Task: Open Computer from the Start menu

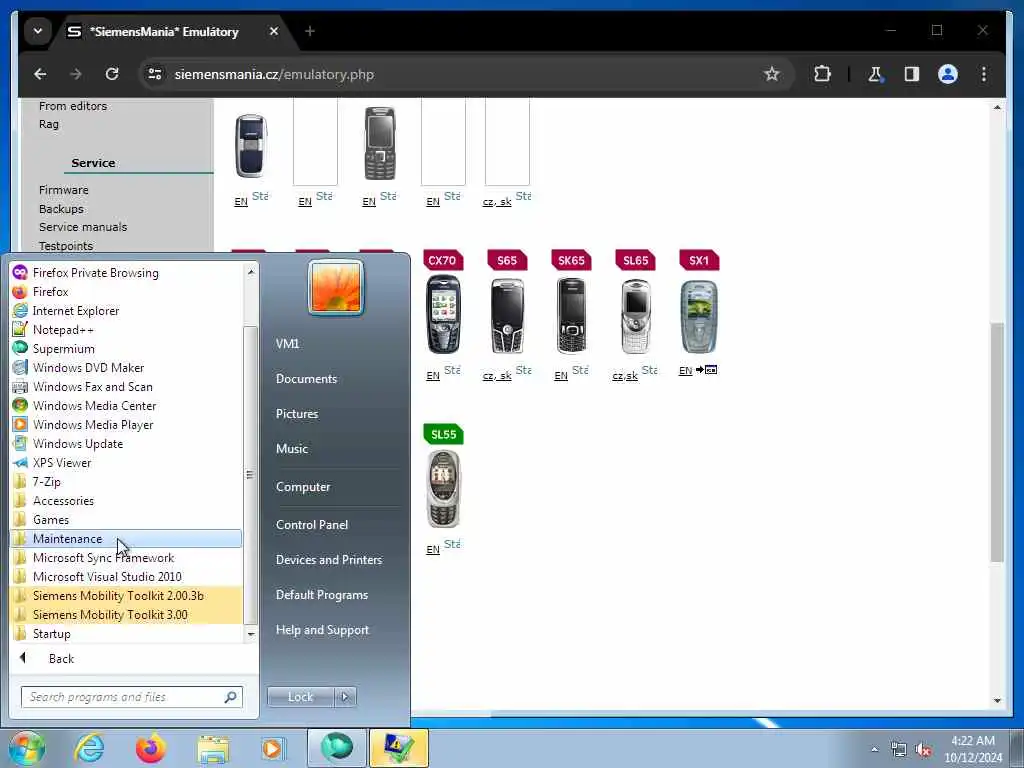Action: pos(303,487)
